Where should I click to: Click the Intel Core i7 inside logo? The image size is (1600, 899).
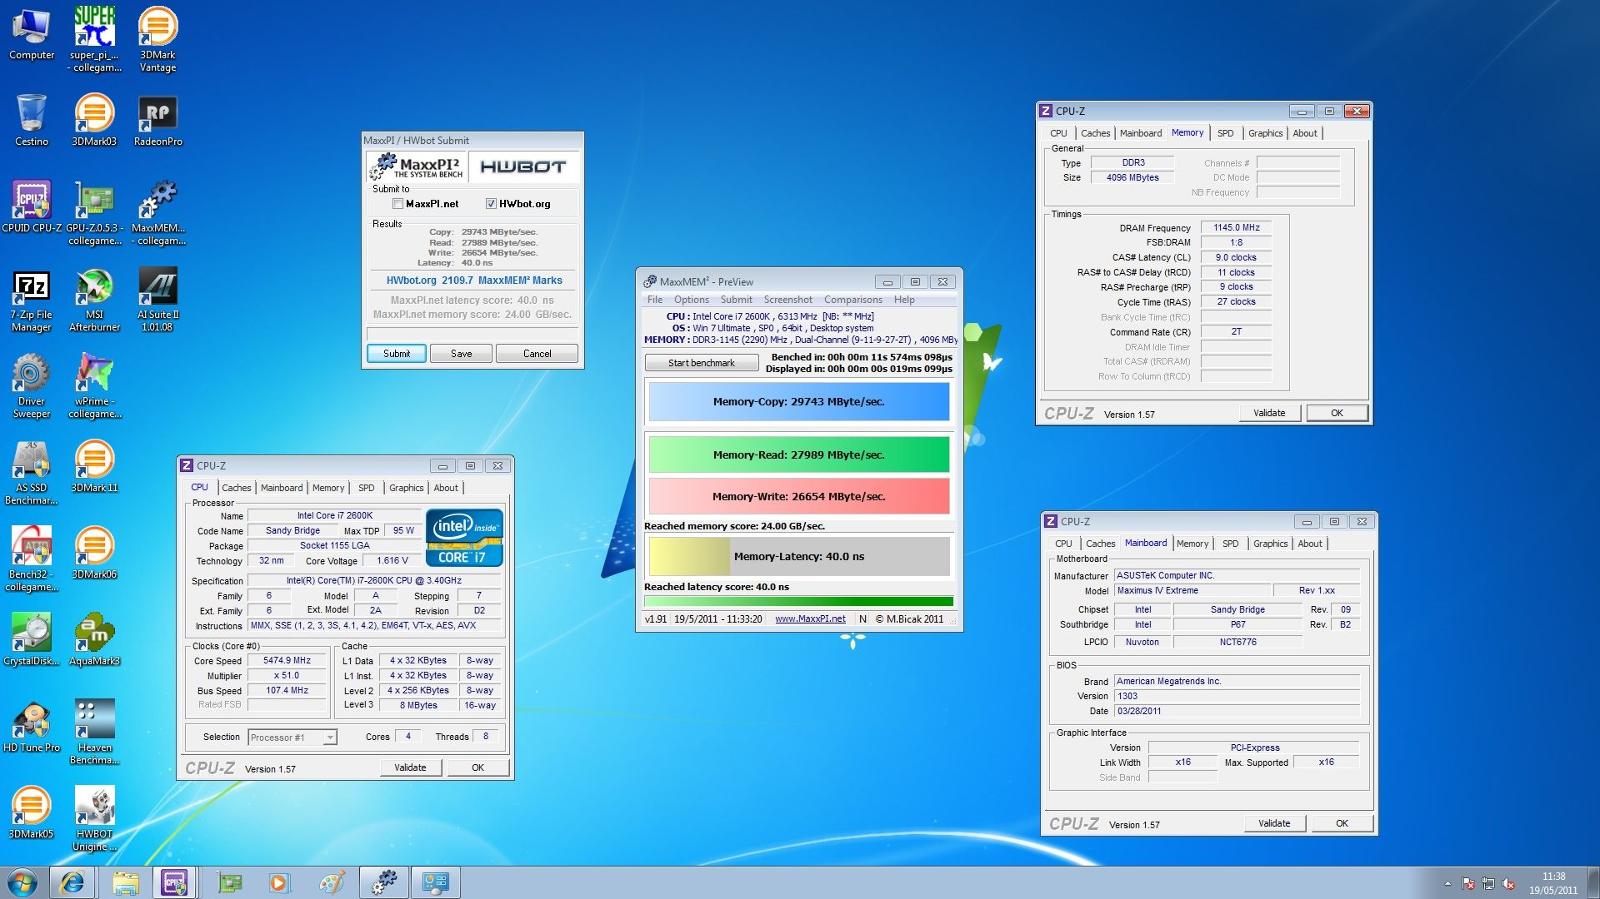tap(464, 538)
